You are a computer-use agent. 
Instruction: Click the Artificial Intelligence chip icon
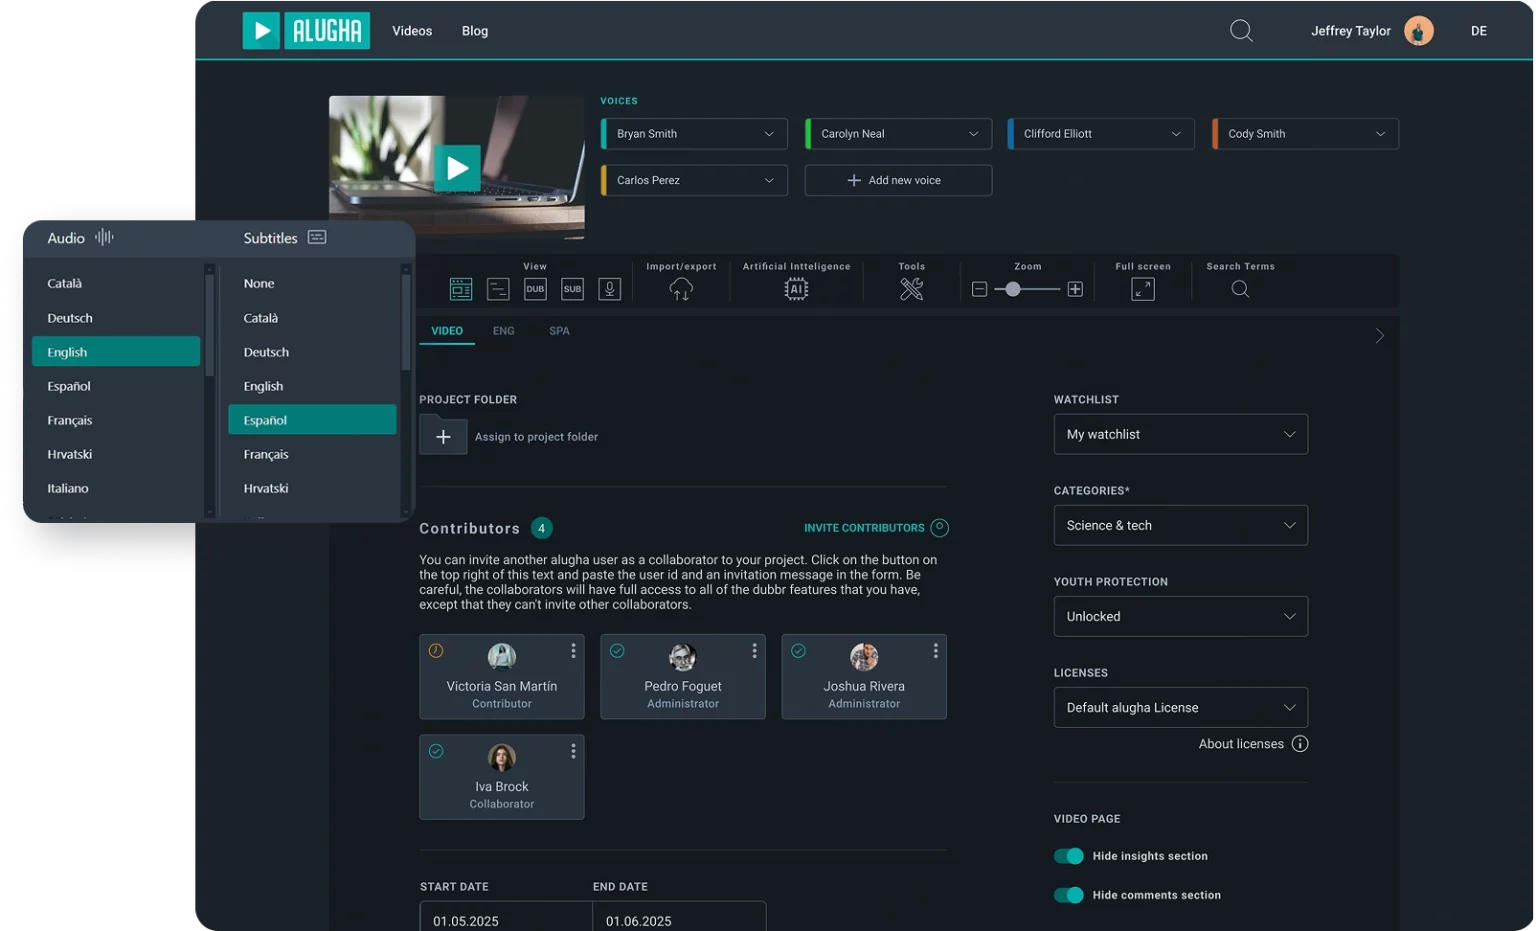coord(796,289)
